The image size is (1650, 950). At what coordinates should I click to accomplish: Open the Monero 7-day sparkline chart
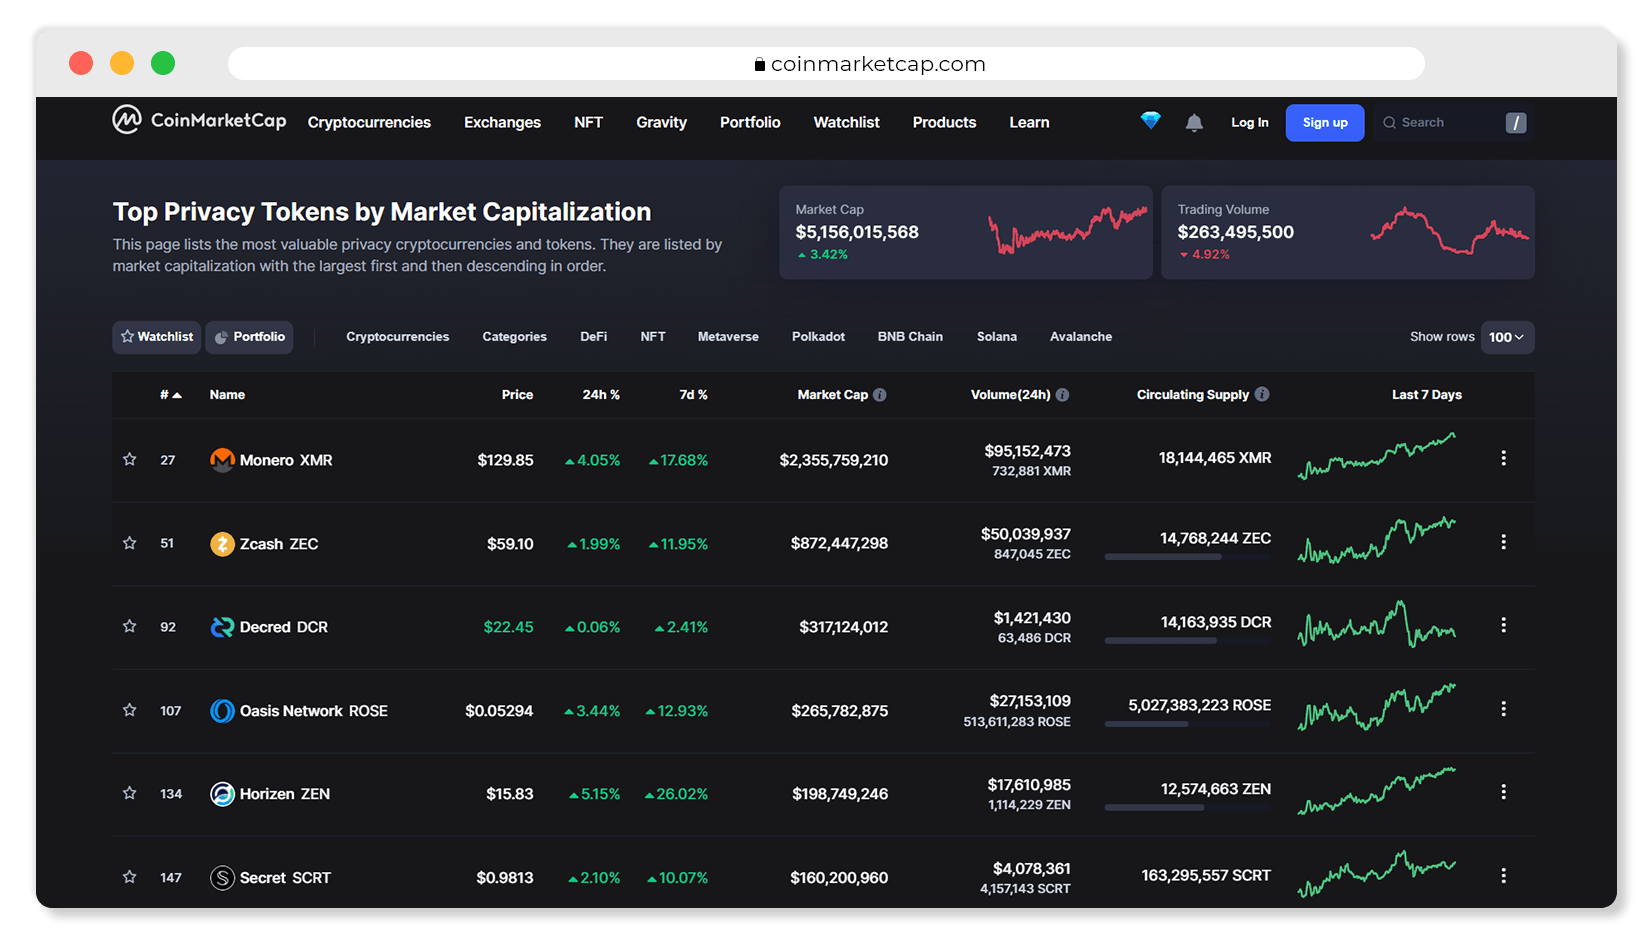coord(1377,456)
